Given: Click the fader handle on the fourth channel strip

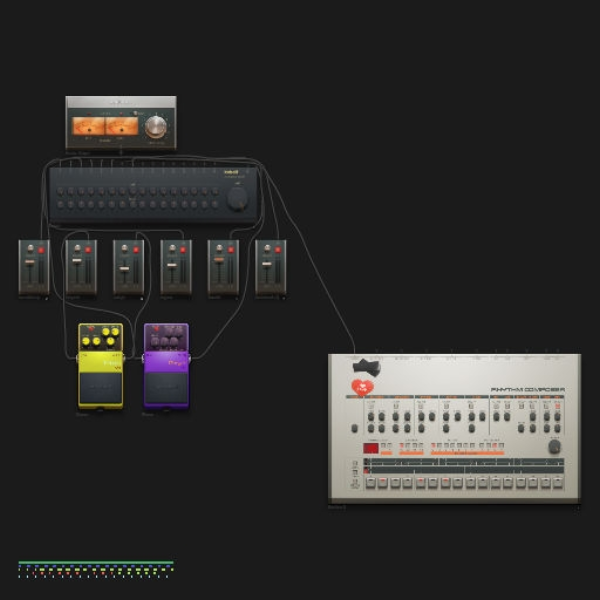Looking at the screenshot, I should pos(172,265).
